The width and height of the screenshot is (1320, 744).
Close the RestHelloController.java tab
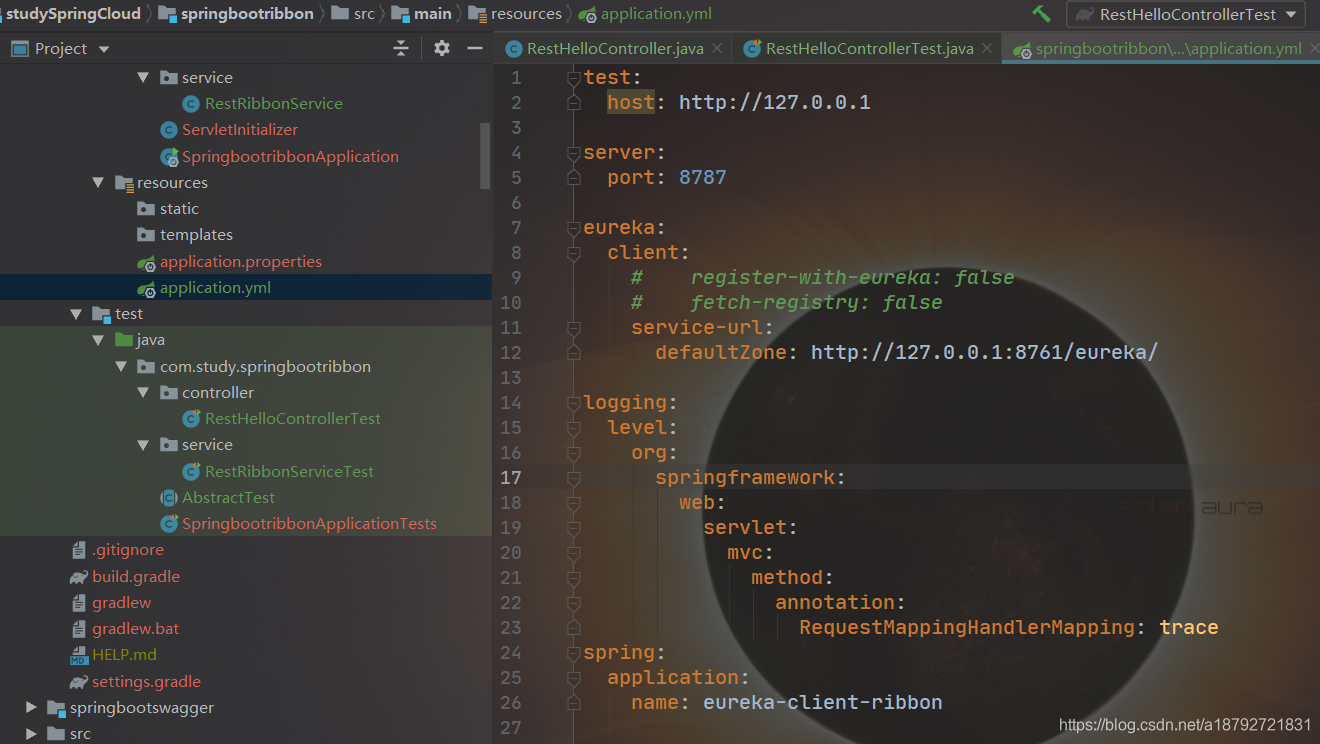click(717, 48)
